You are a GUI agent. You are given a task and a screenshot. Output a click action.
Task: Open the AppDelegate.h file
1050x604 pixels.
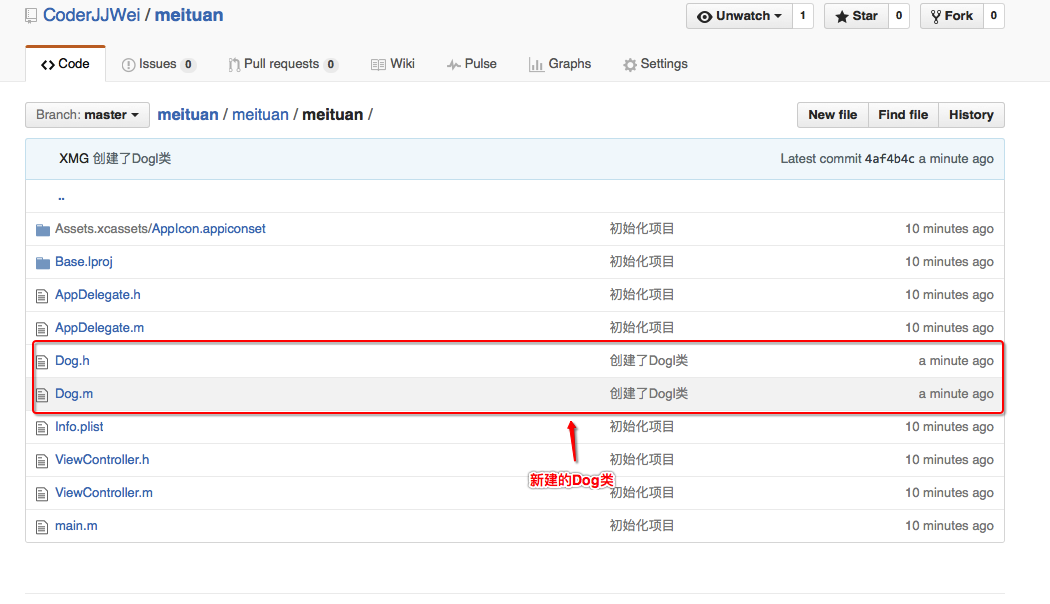[x=98, y=295]
